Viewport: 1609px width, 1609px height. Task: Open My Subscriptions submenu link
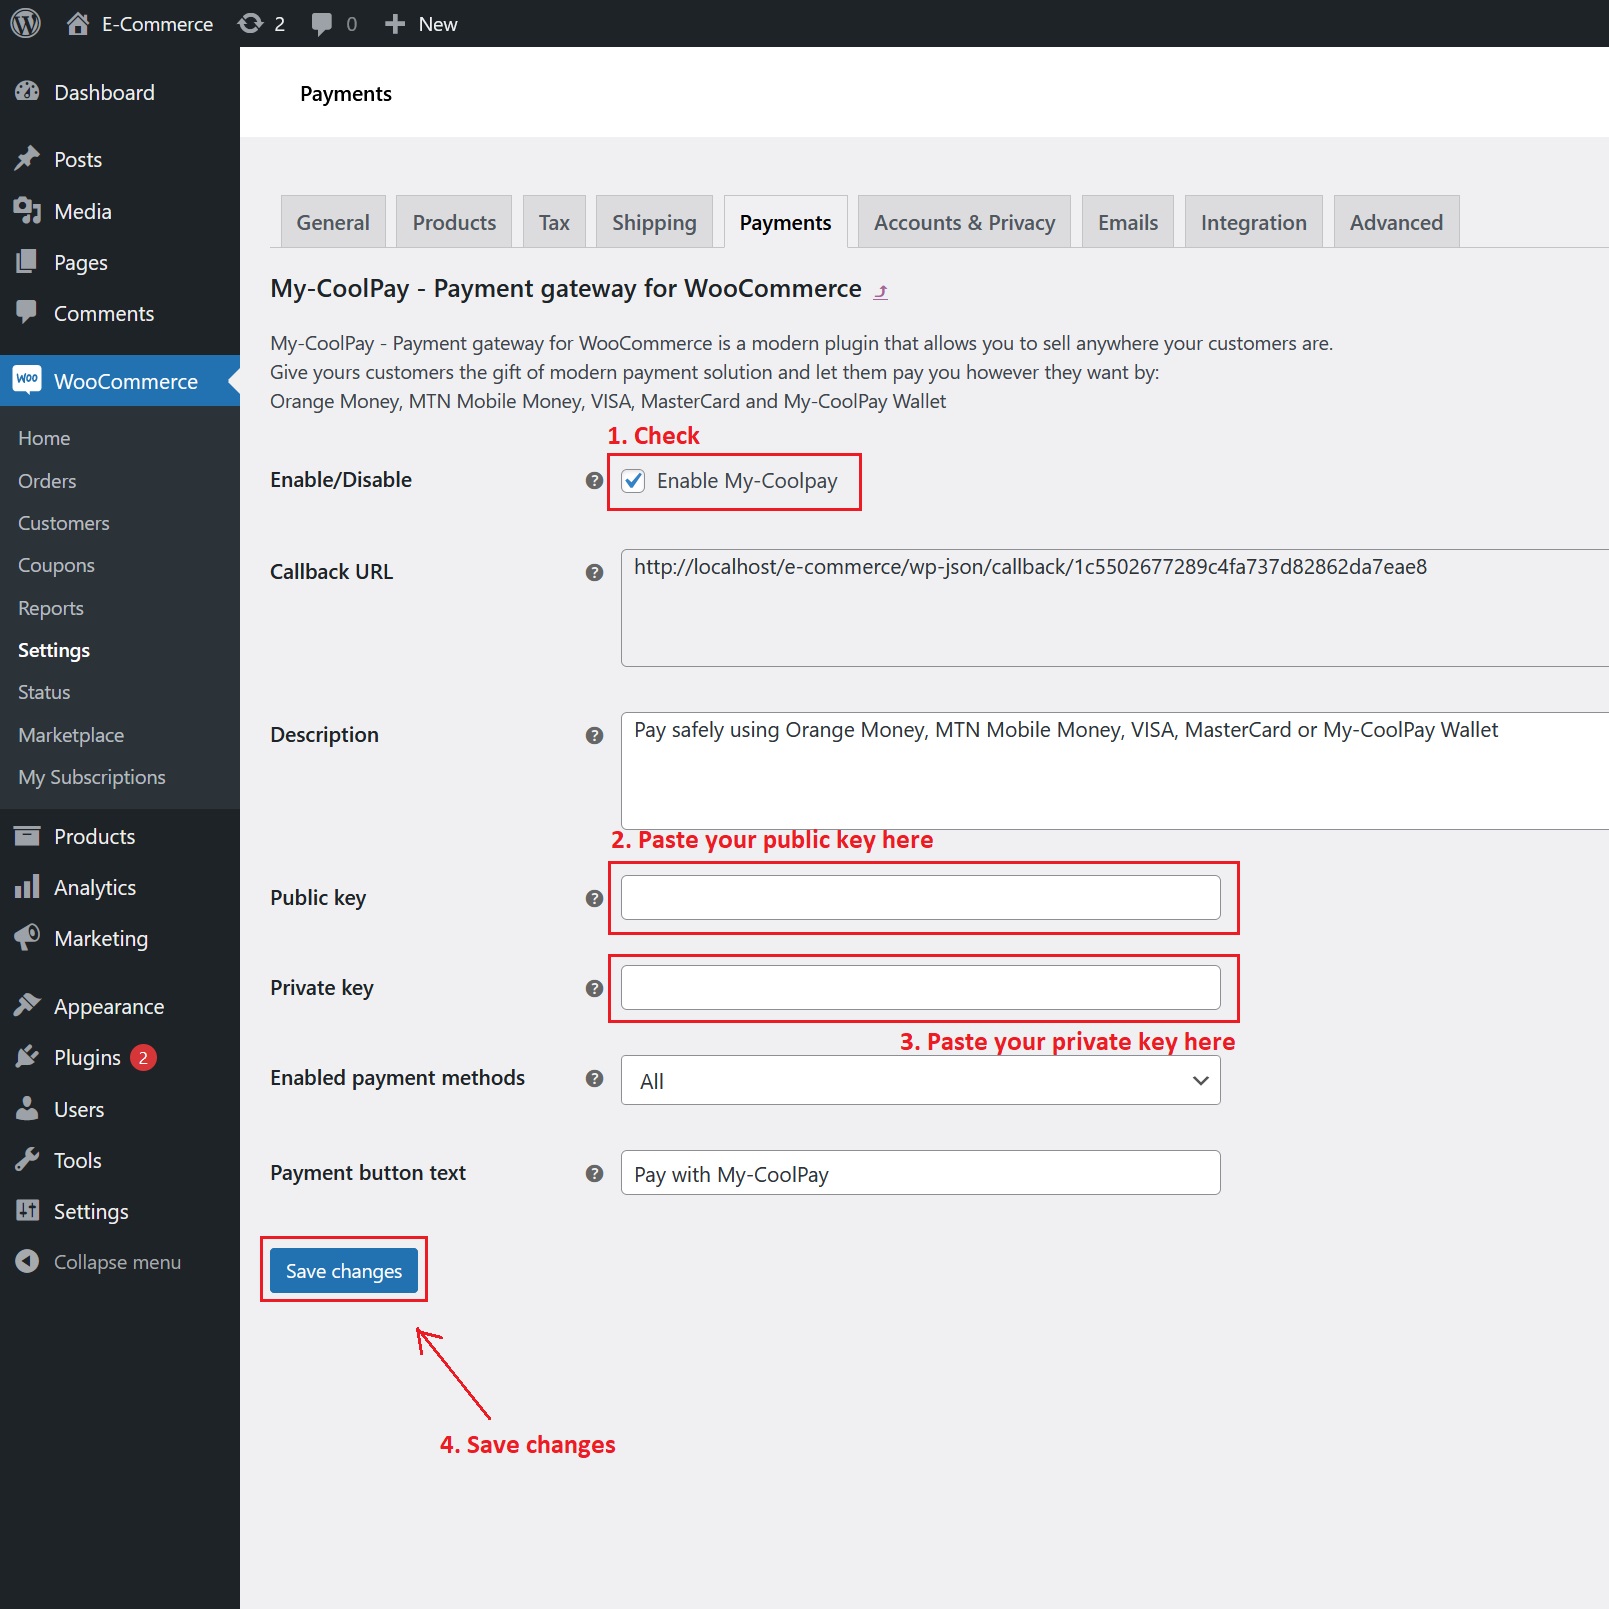92,777
